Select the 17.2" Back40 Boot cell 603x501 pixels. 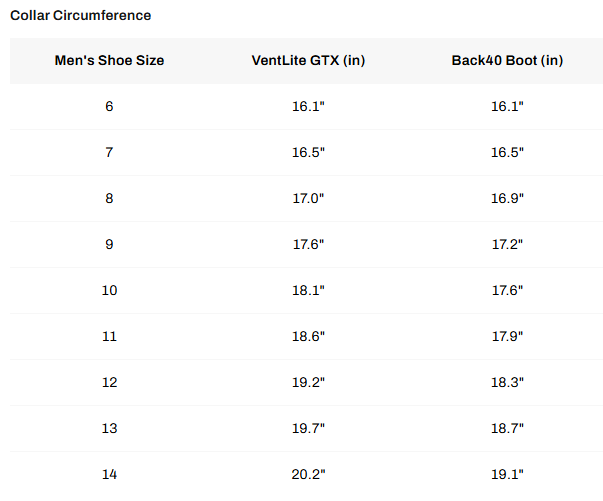click(507, 244)
